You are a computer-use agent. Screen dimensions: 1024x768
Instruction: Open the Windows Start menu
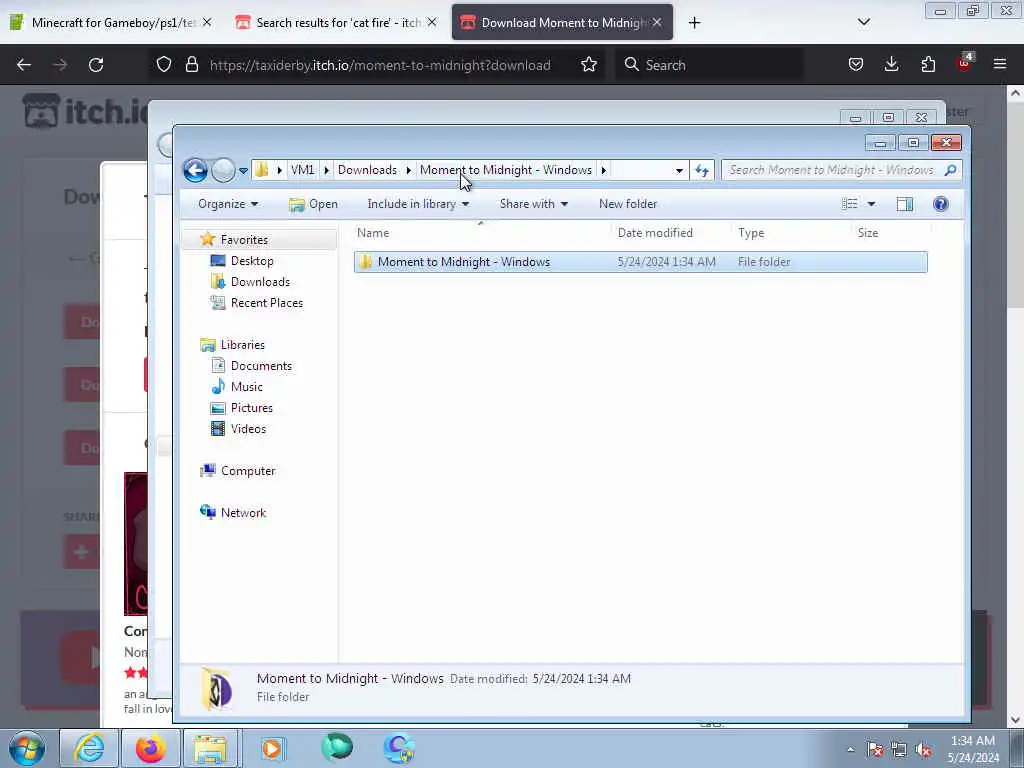click(27, 748)
